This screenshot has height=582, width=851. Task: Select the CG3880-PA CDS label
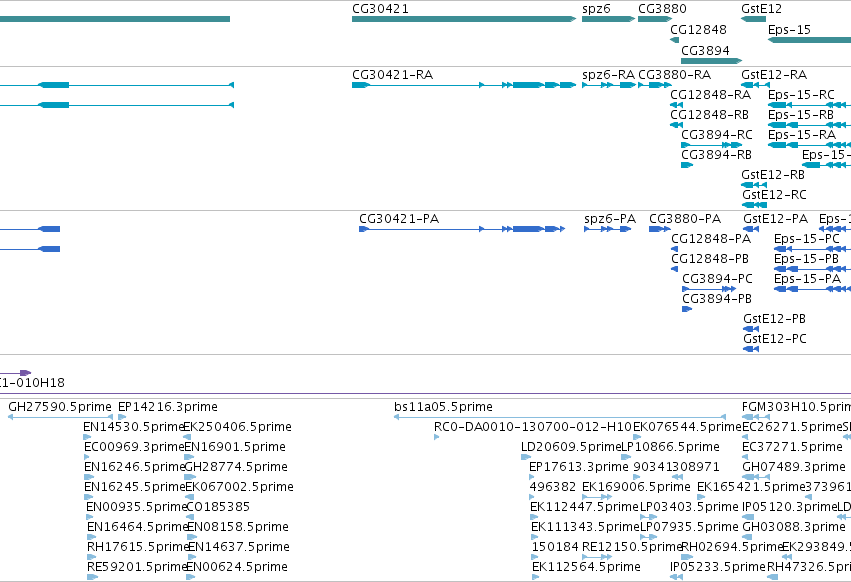[x=685, y=219]
